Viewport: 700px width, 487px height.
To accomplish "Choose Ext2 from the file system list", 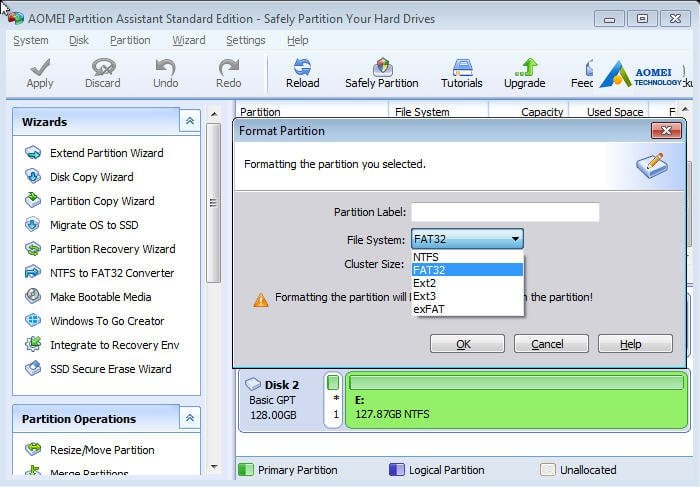I will point(467,283).
